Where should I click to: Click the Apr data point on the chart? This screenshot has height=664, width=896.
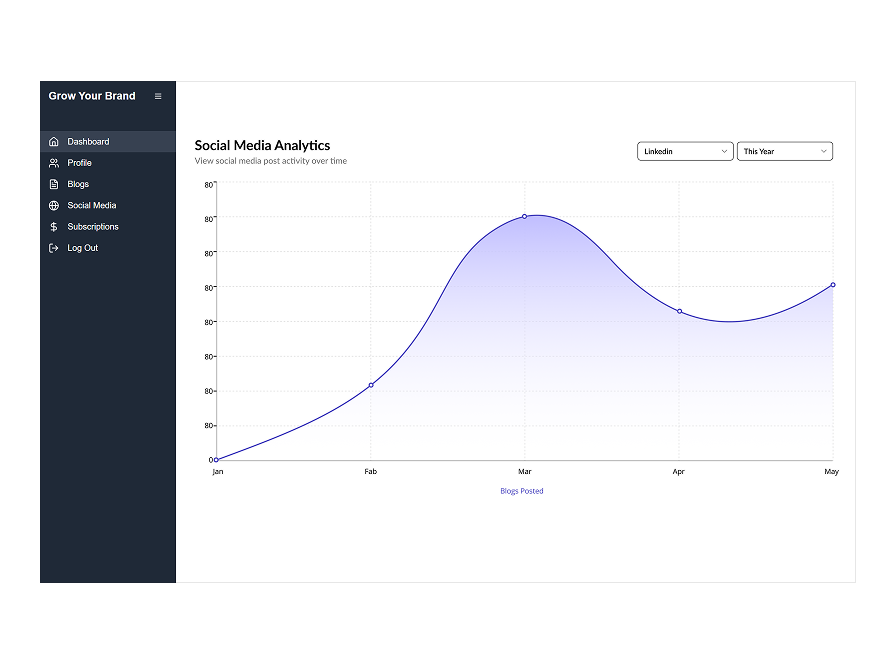(679, 311)
